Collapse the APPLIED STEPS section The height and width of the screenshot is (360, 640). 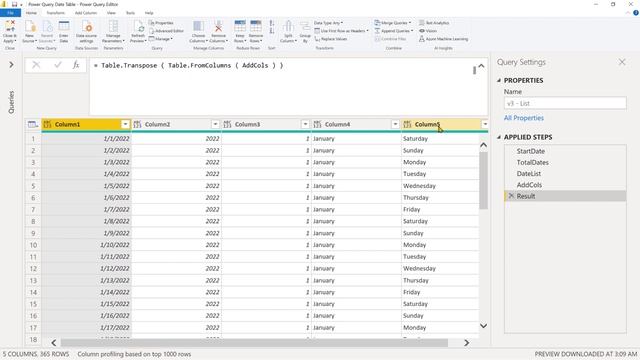pyautogui.click(x=499, y=137)
